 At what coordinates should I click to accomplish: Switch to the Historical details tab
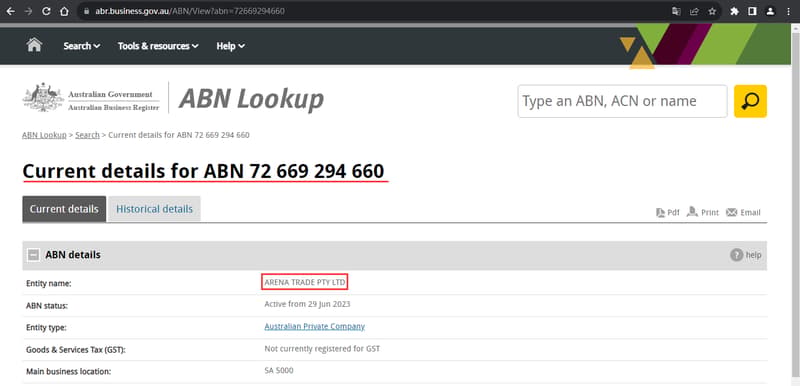click(x=155, y=209)
